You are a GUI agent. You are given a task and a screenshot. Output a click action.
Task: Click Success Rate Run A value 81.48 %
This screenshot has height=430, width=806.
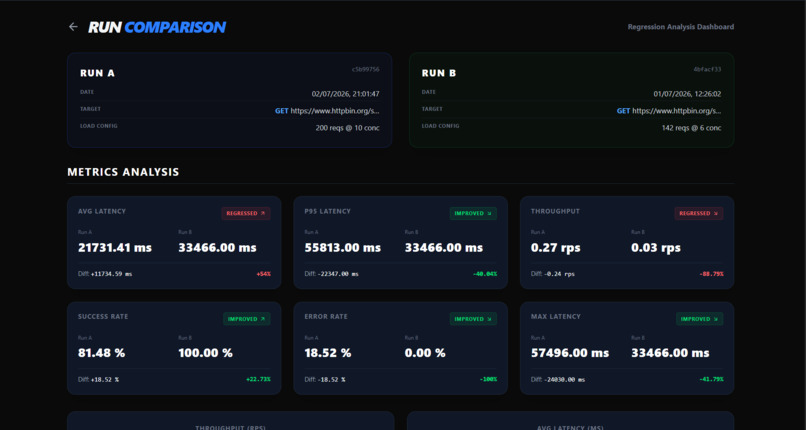coord(101,353)
